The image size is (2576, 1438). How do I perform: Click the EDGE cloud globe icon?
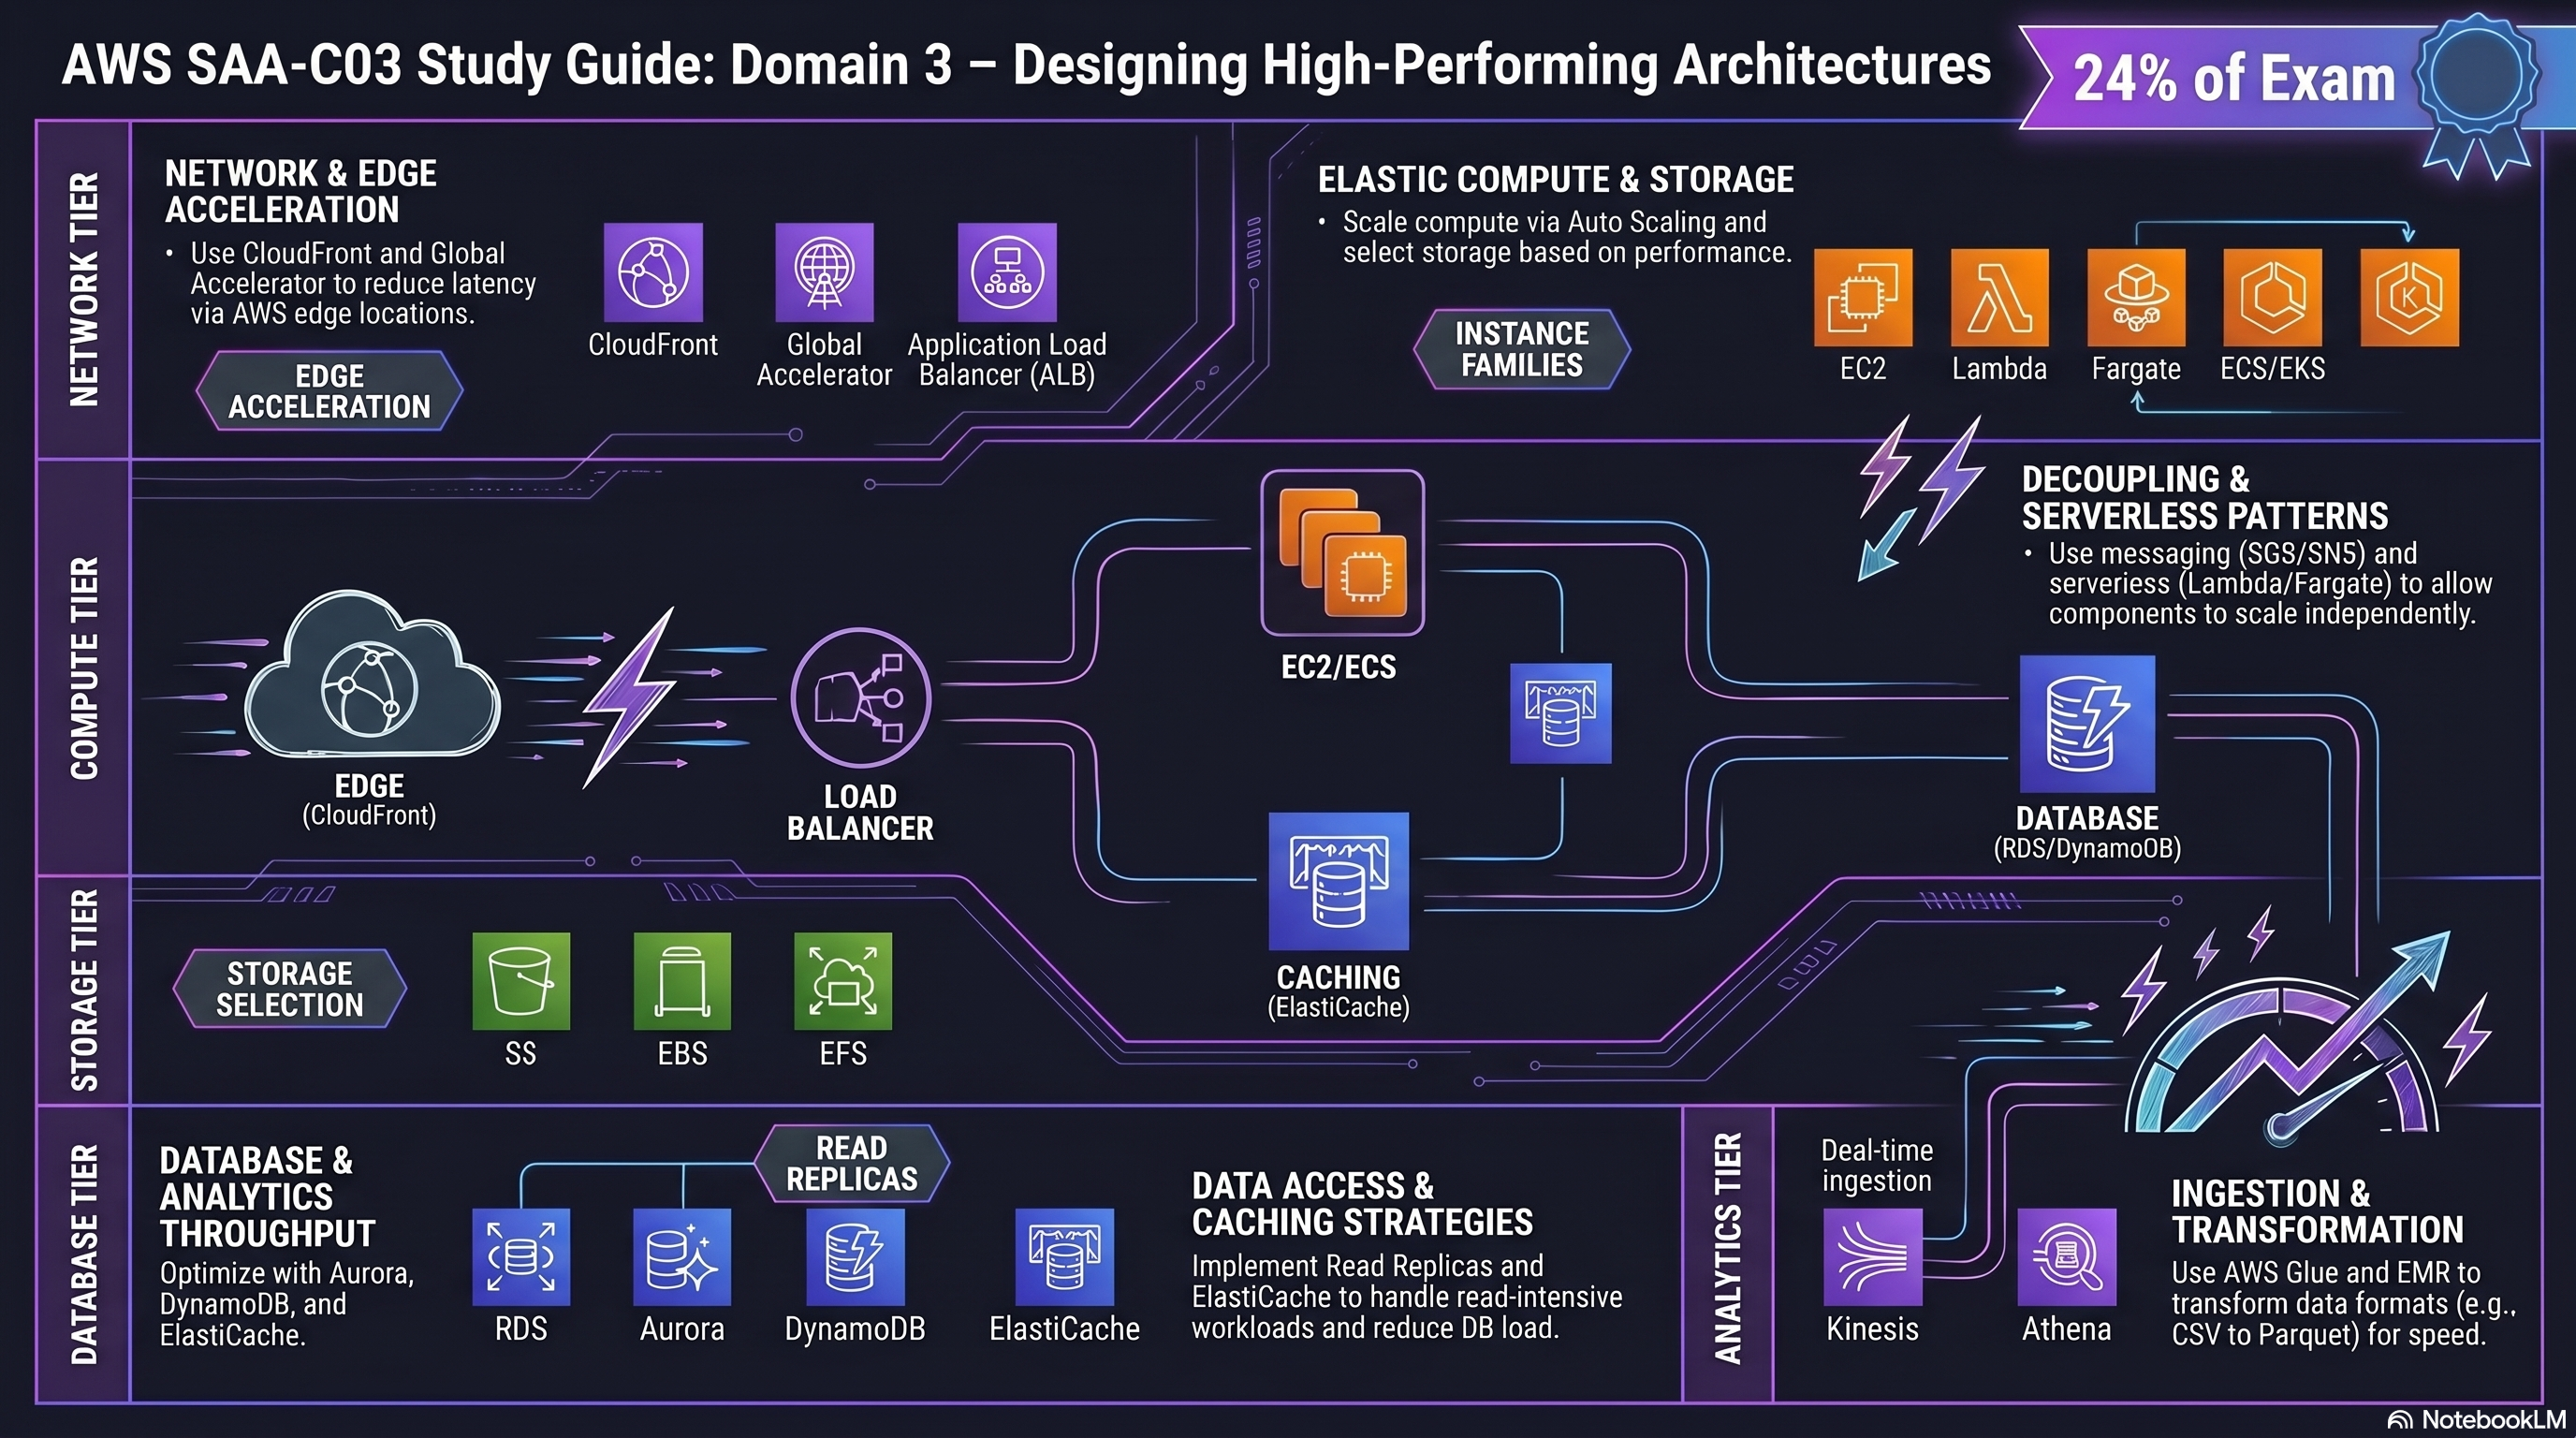372,675
